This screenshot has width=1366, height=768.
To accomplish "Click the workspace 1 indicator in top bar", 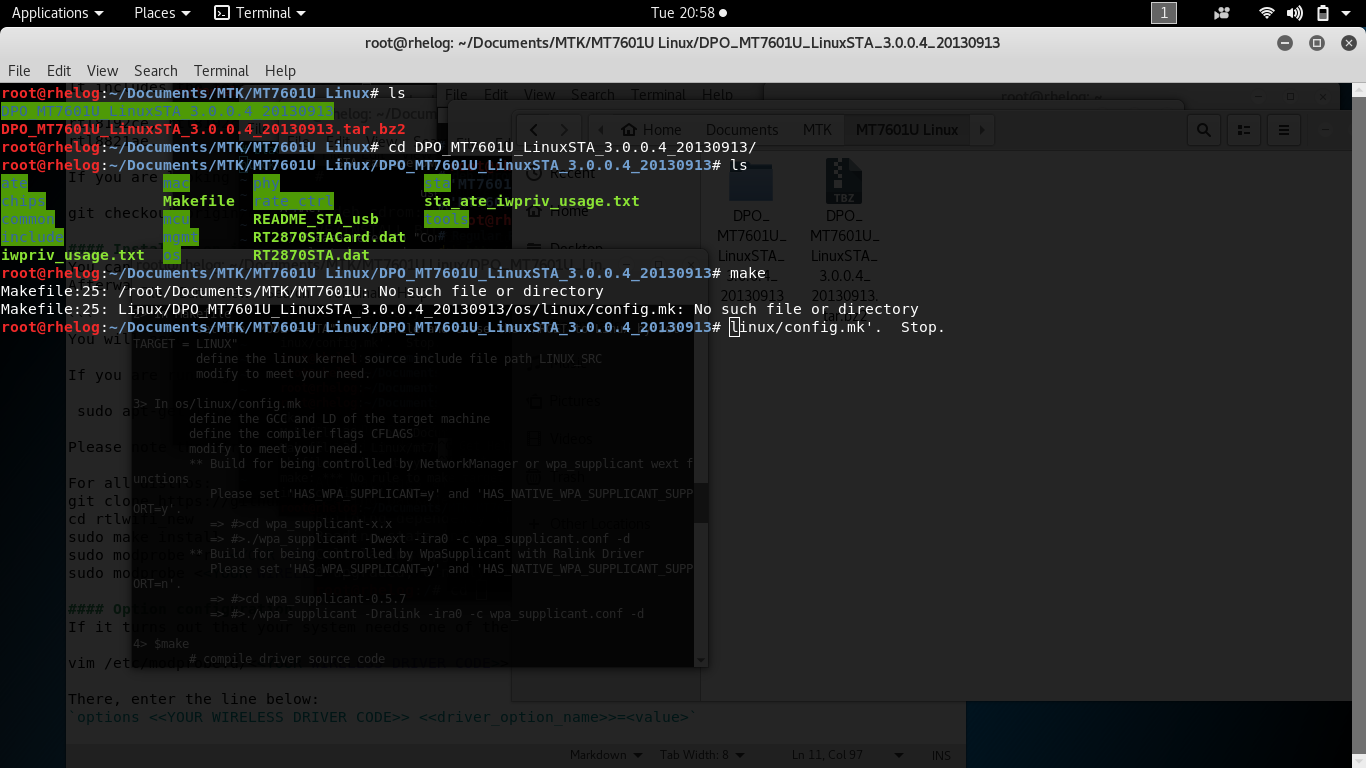I will pos(1163,13).
